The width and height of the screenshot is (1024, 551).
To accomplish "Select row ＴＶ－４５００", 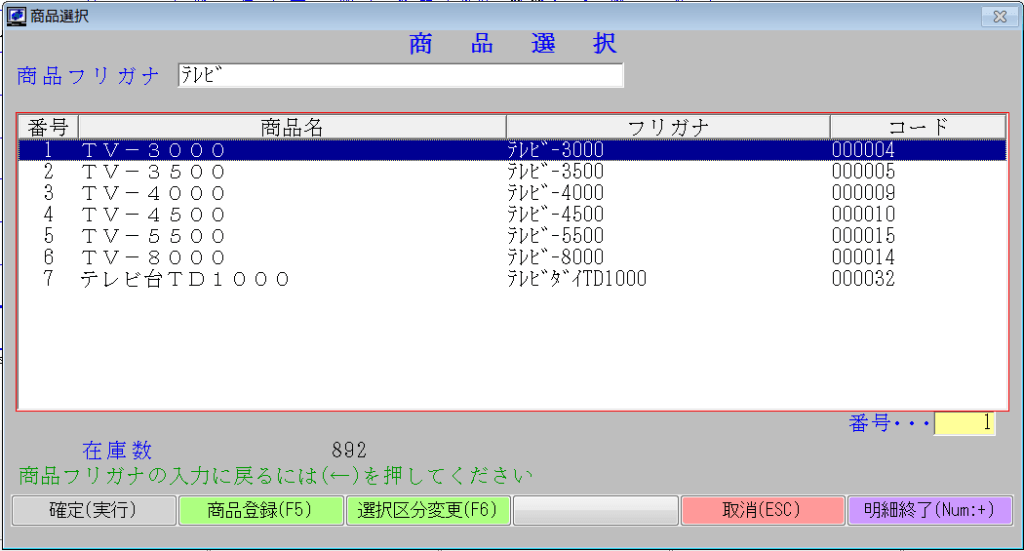I will point(512,215).
